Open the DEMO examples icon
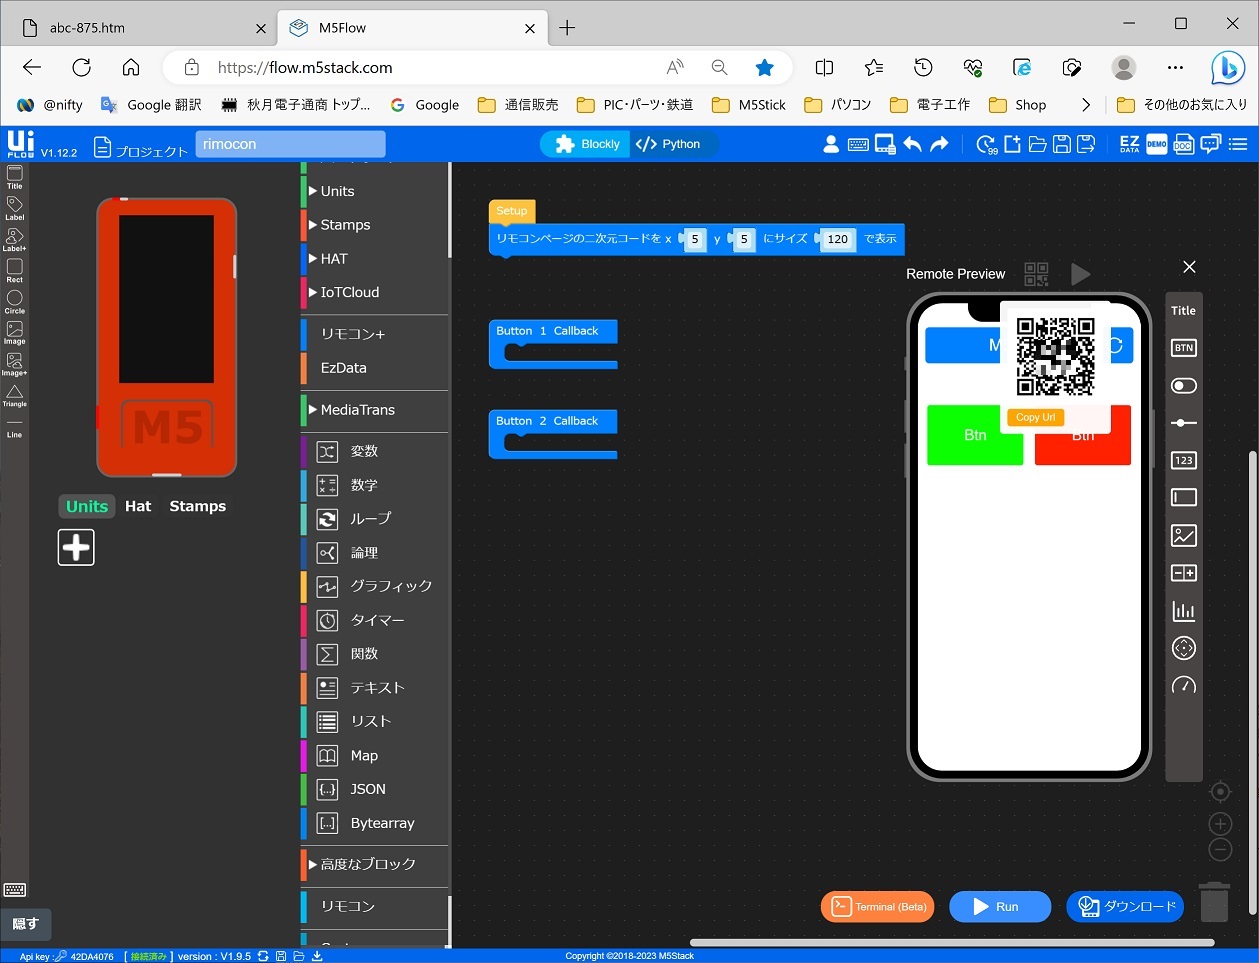This screenshot has height=963, width=1259. point(1157,144)
